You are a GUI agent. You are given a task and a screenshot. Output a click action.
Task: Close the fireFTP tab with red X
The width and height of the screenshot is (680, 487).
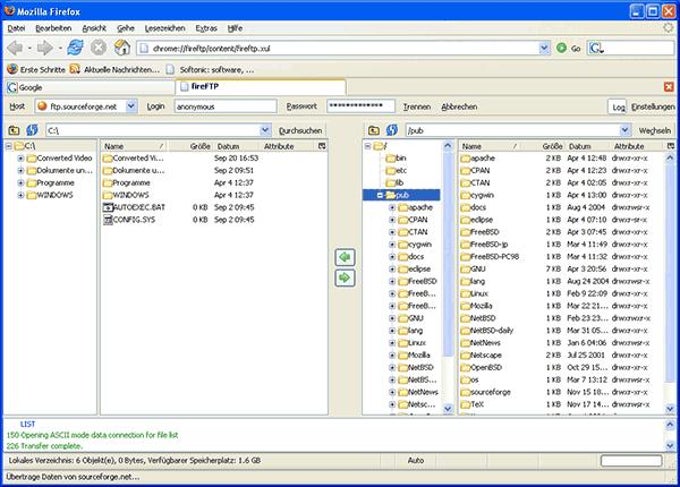click(669, 87)
